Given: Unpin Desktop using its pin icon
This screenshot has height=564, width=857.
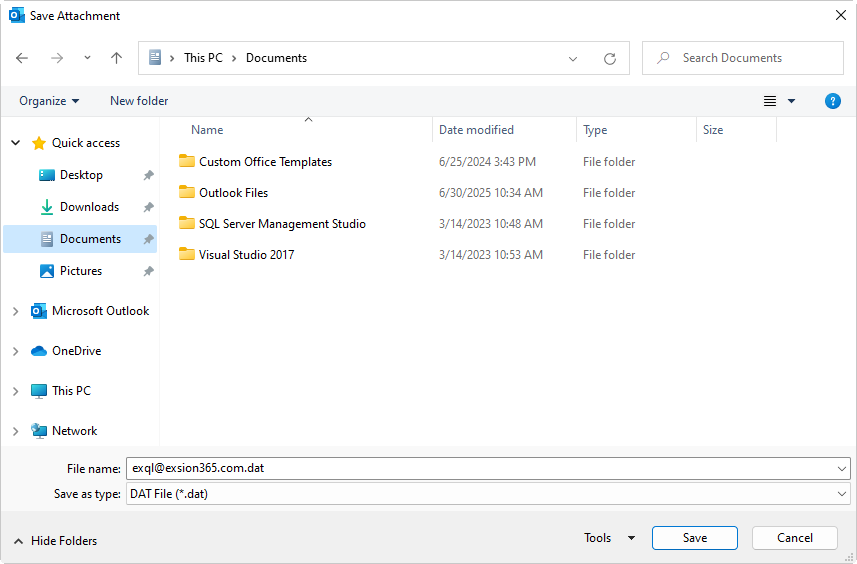Looking at the screenshot, I should 148,175.
